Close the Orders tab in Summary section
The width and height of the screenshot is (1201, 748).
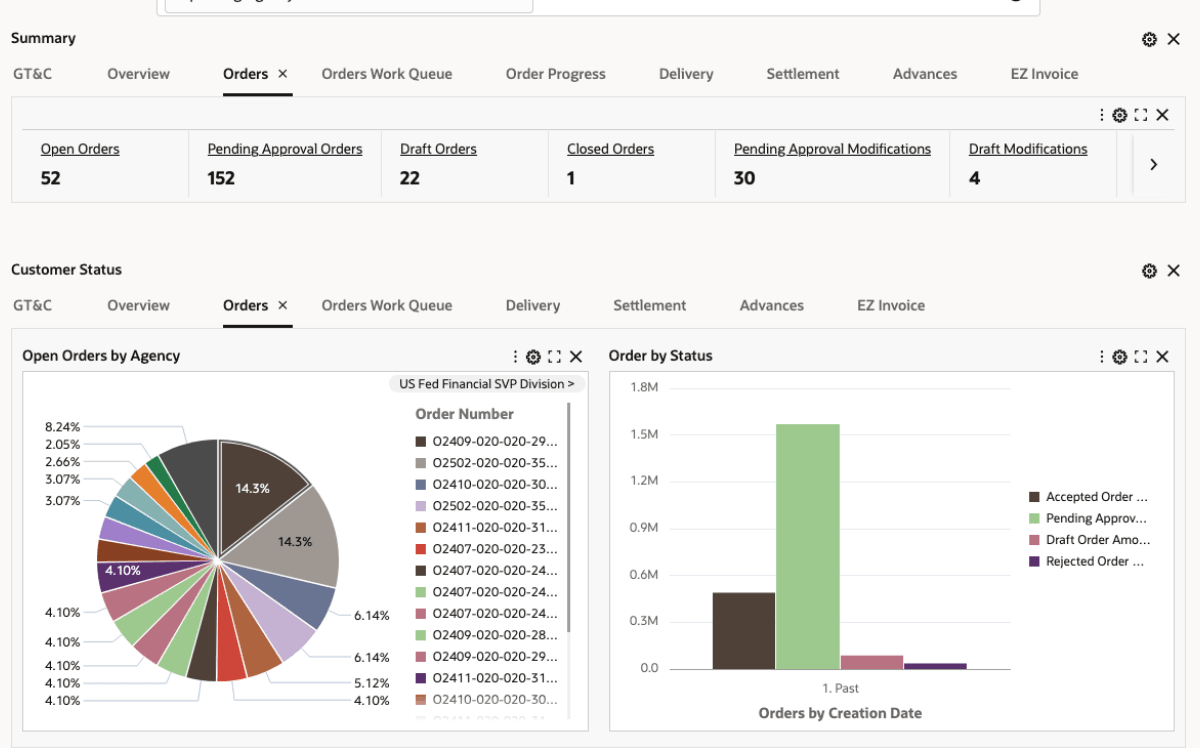(283, 74)
